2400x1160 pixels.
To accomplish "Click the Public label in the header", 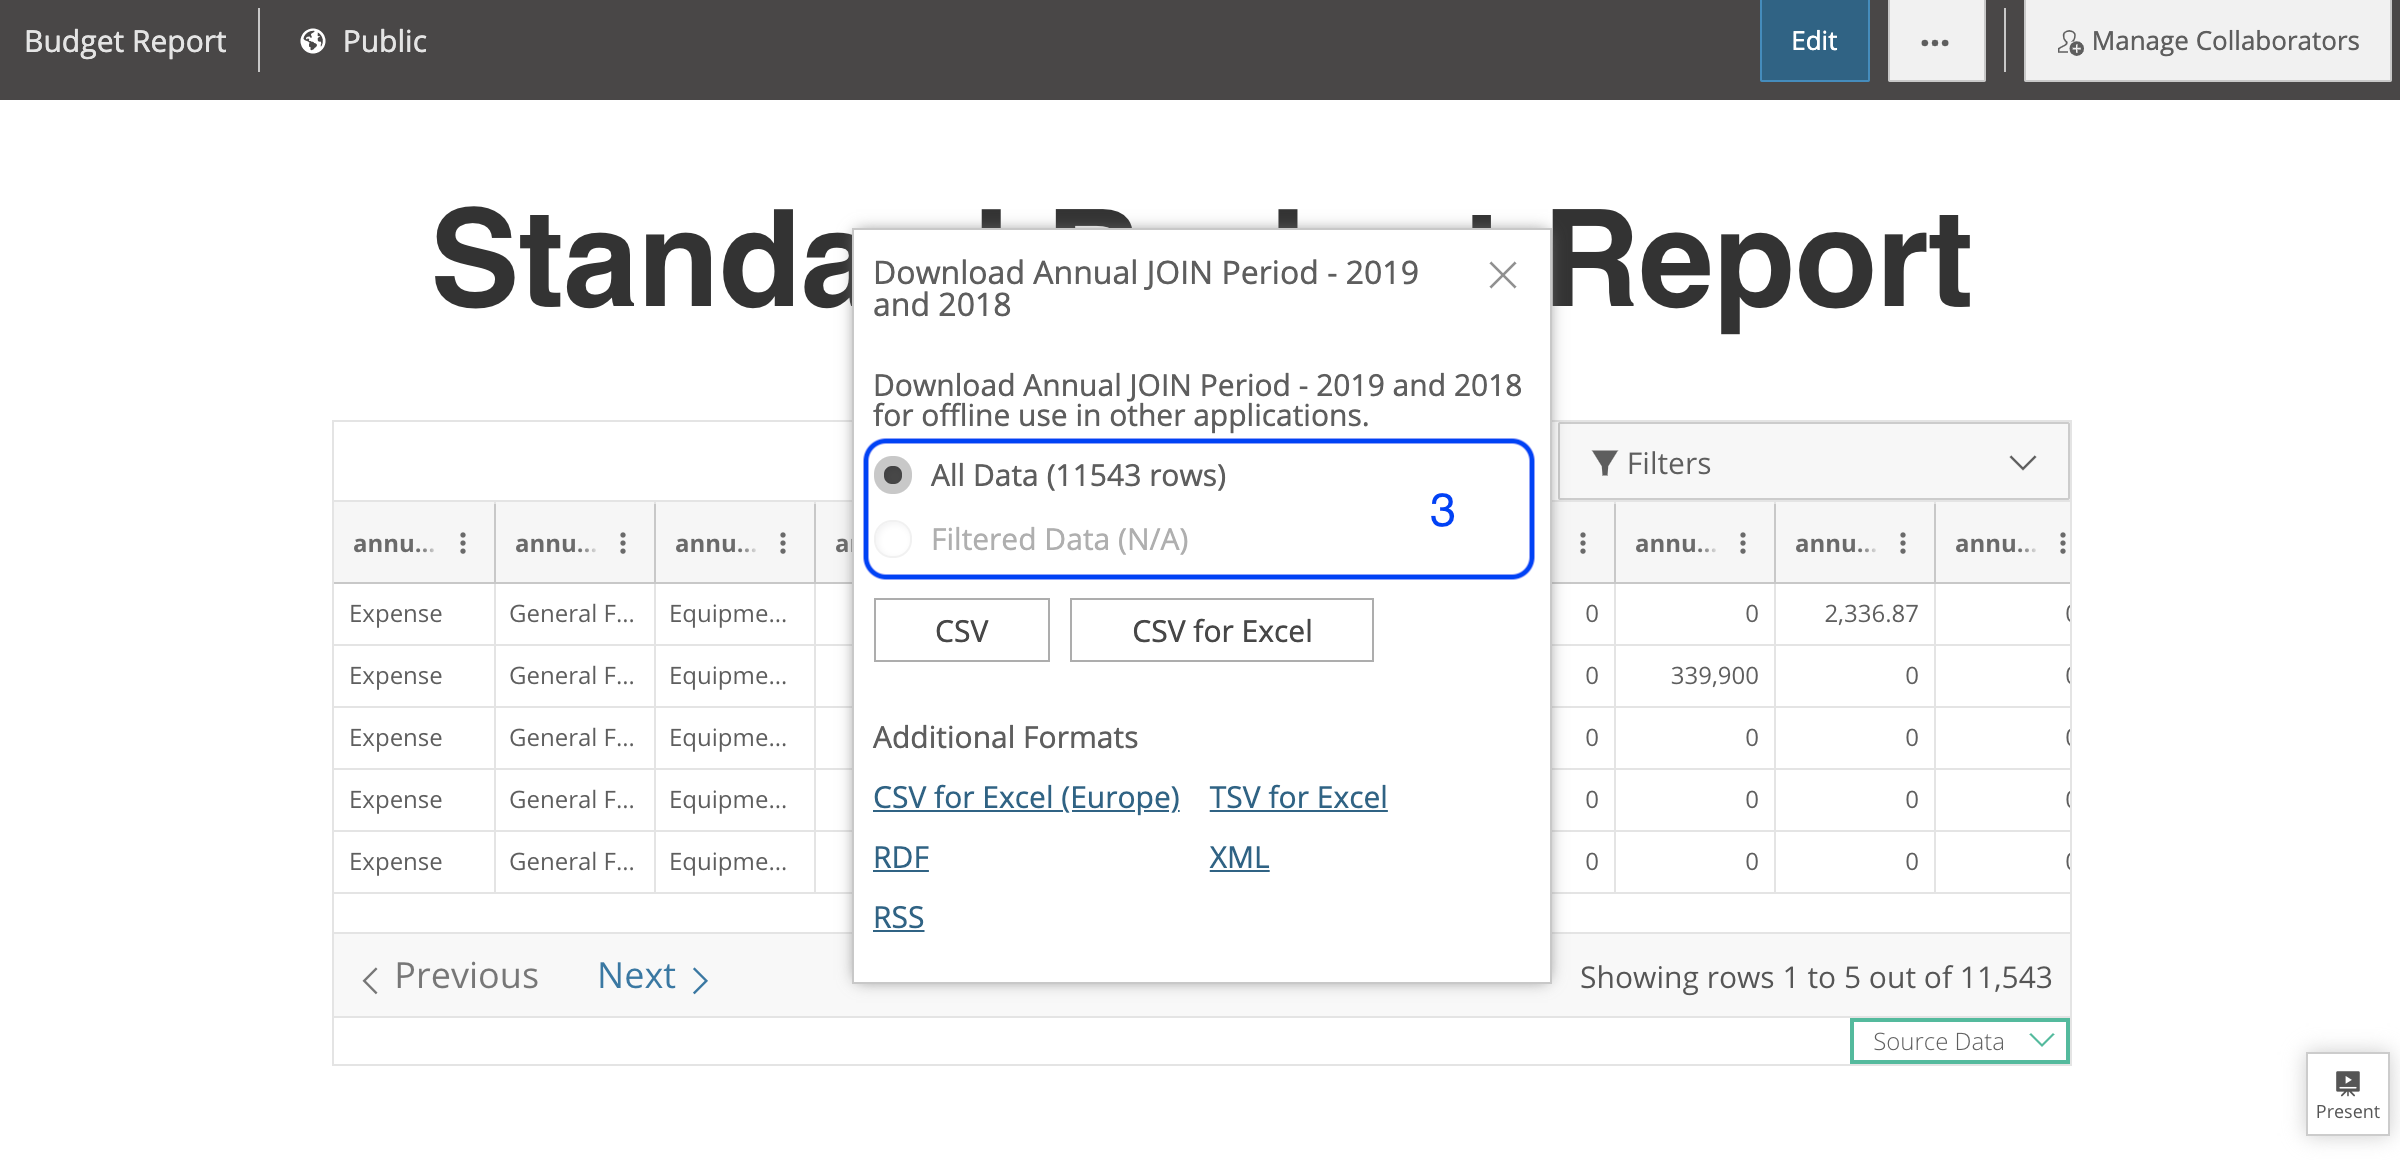I will coord(384,41).
